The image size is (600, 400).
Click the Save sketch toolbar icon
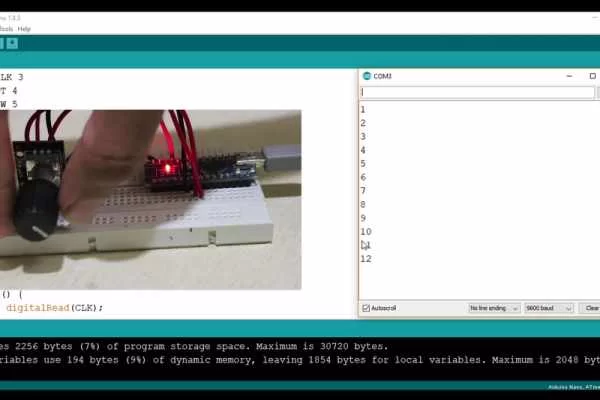point(12,43)
